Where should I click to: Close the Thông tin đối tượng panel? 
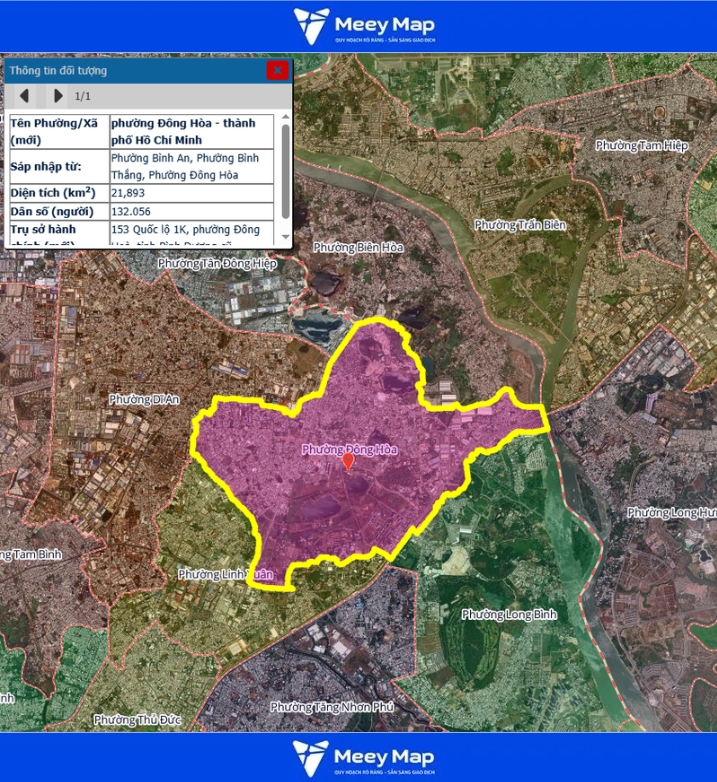click(x=277, y=70)
